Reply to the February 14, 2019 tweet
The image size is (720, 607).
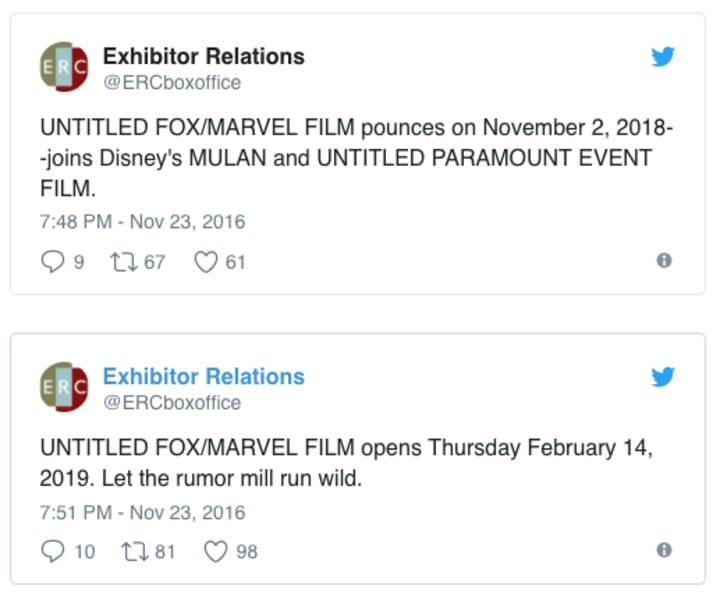pos(51,551)
